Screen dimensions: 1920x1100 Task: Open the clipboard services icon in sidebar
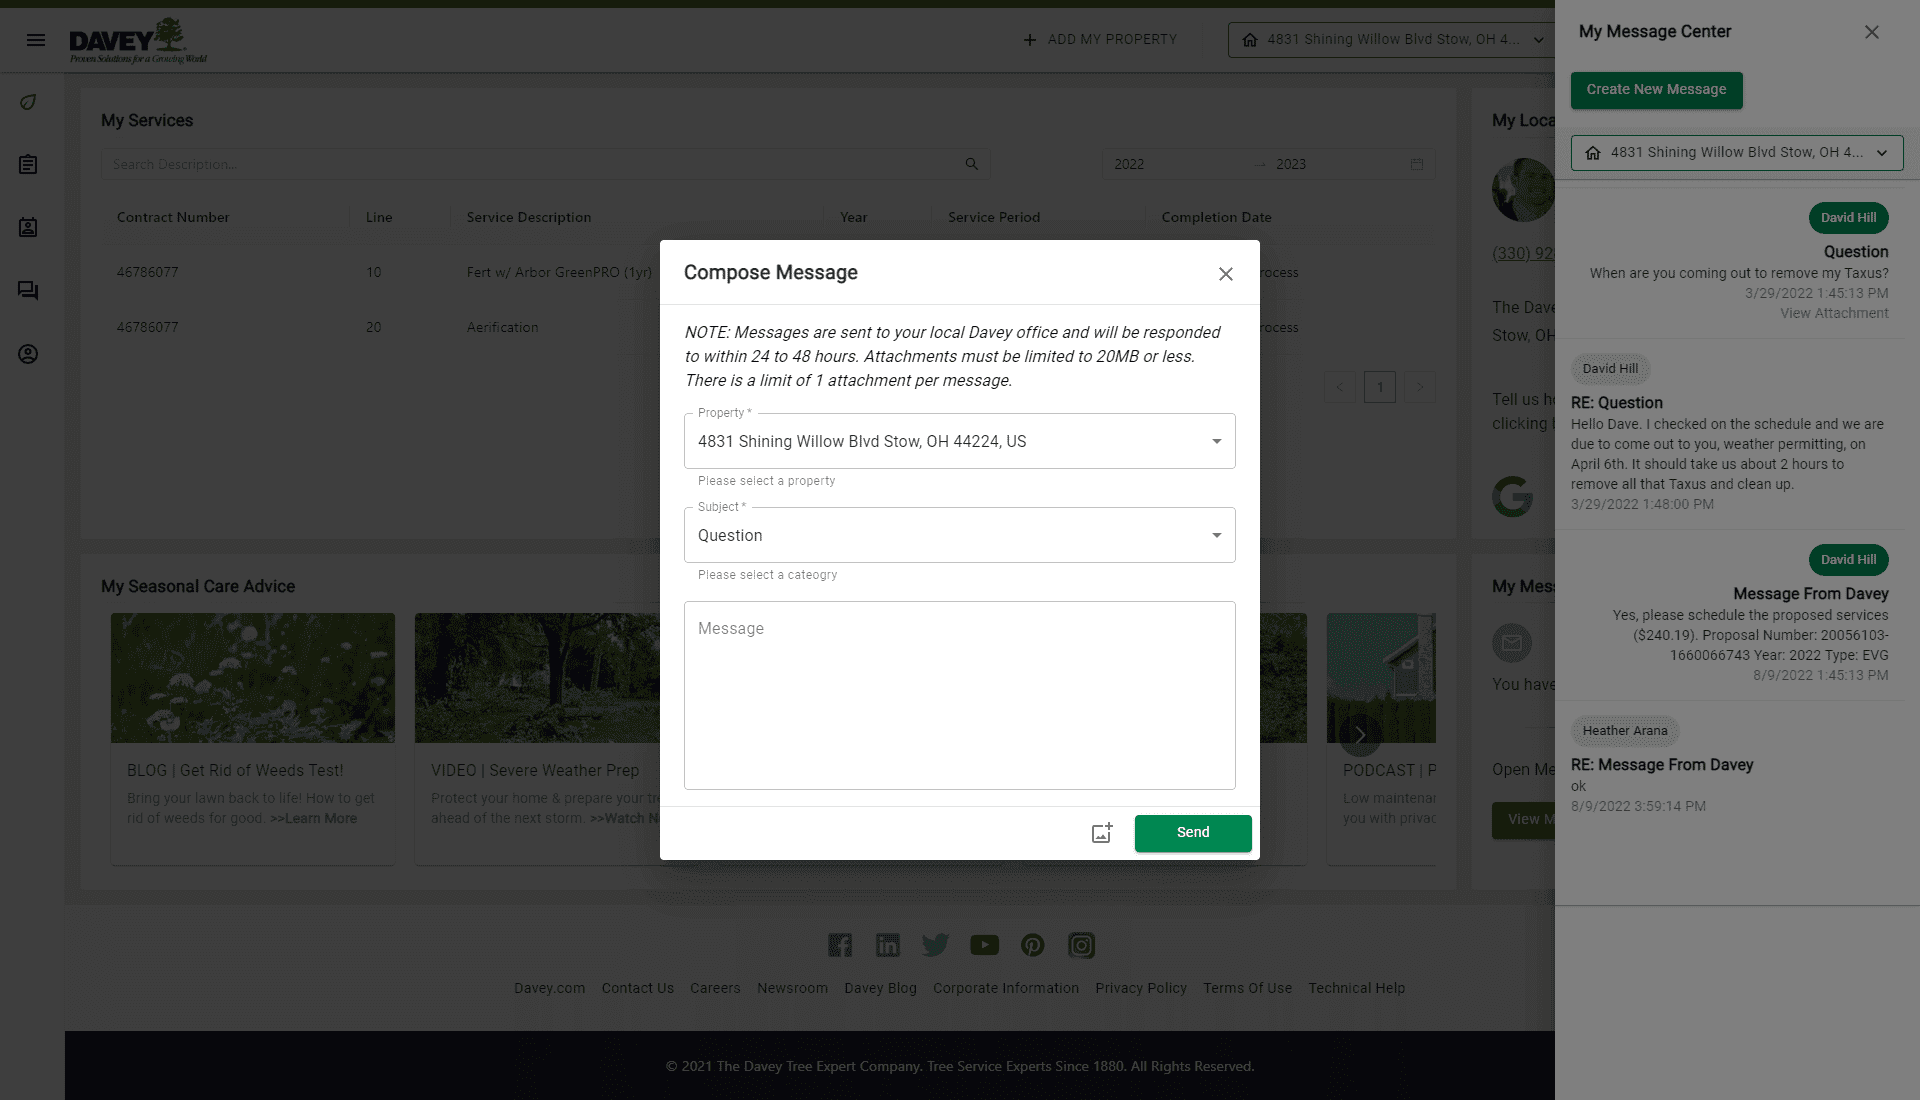coord(28,165)
